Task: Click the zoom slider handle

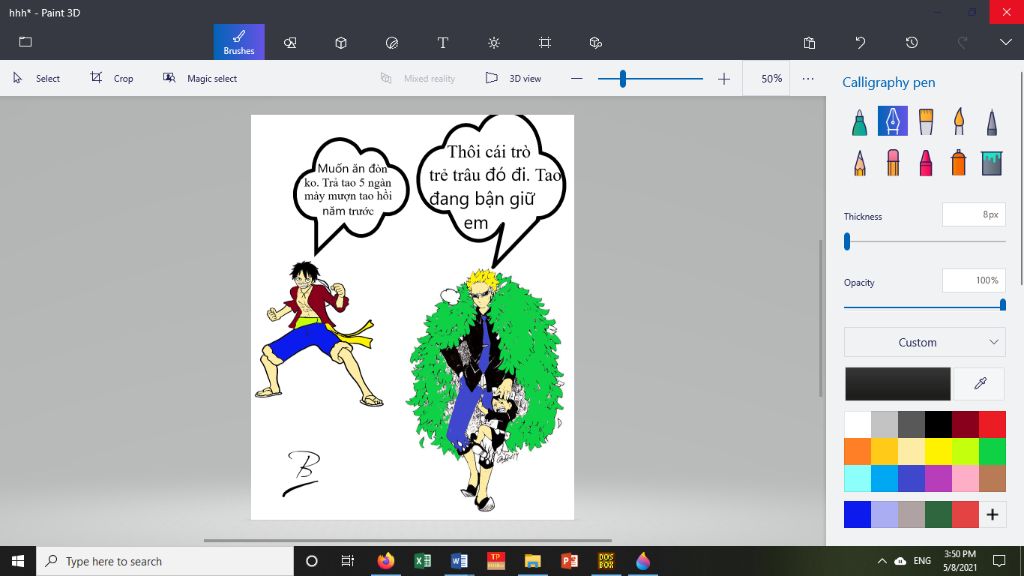Action: [x=623, y=78]
